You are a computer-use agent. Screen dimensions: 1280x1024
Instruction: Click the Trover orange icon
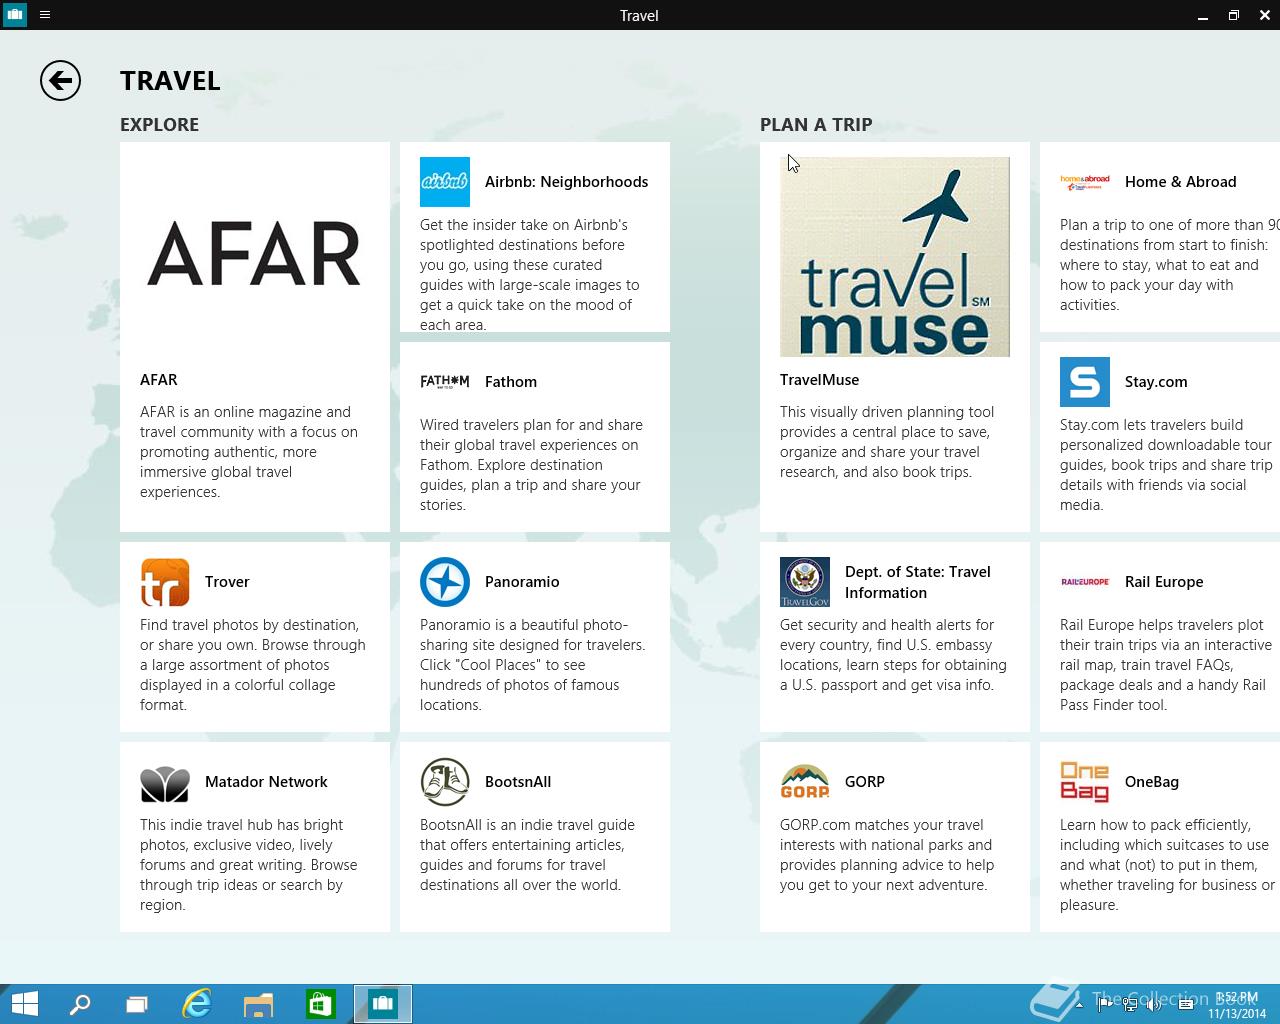pyautogui.click(x=165, y=582)
